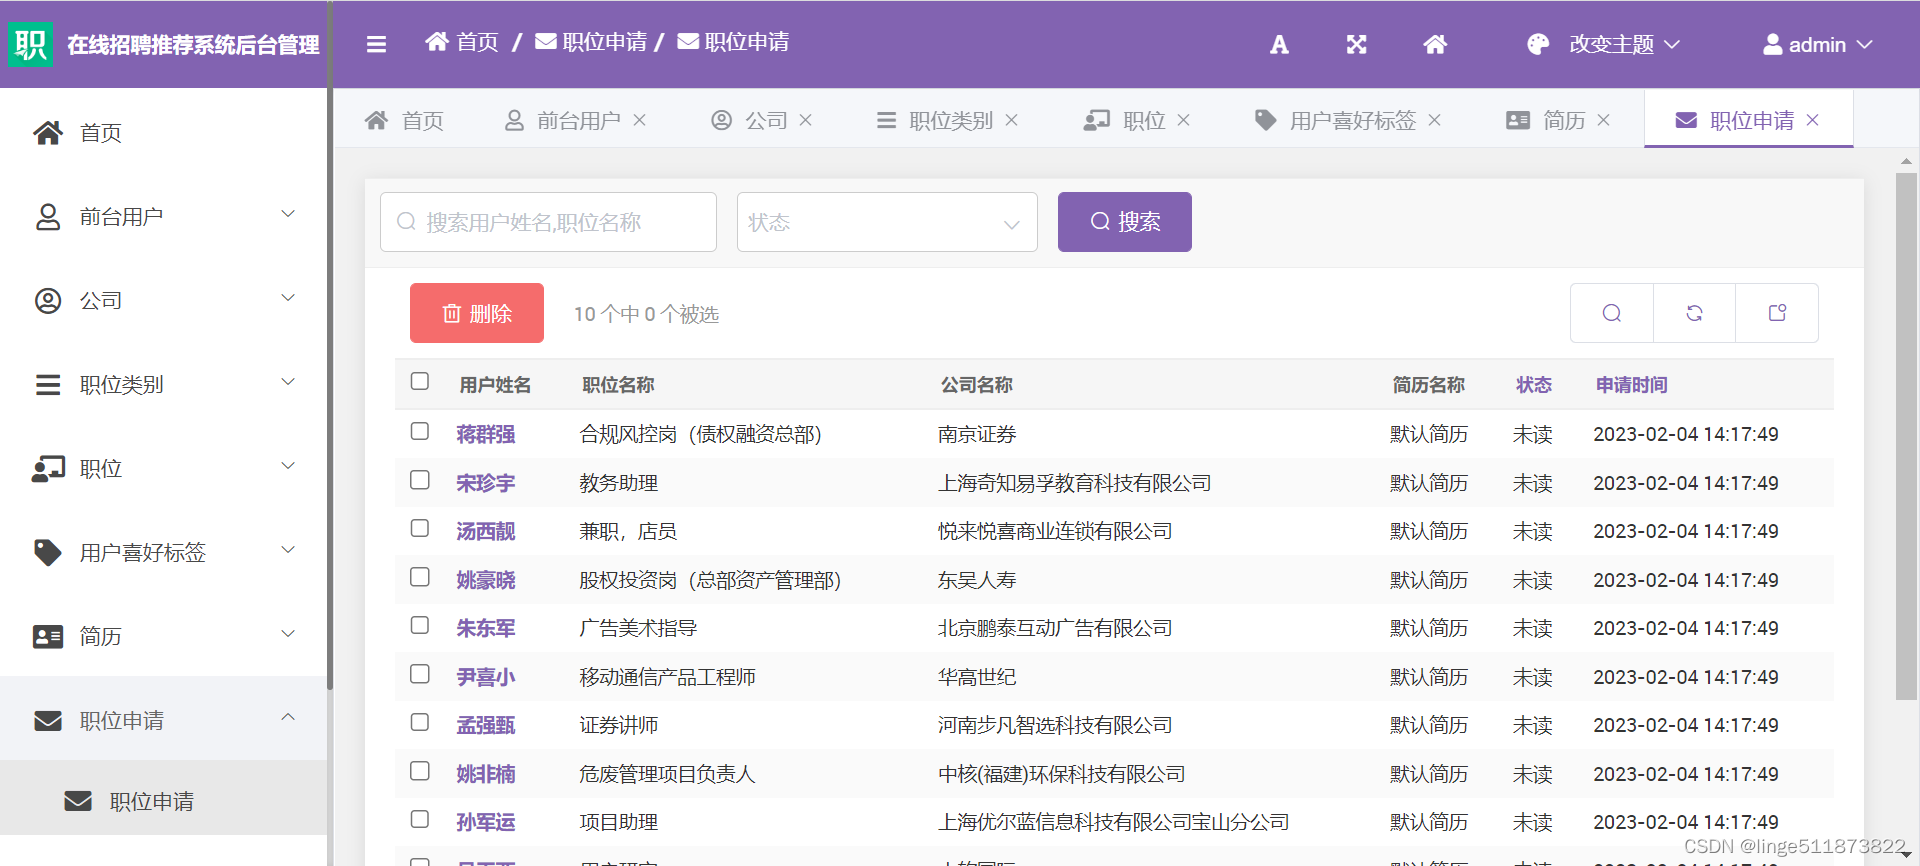
Task: Click 首页 in the breadcrumb
Action: coord(462,42)
